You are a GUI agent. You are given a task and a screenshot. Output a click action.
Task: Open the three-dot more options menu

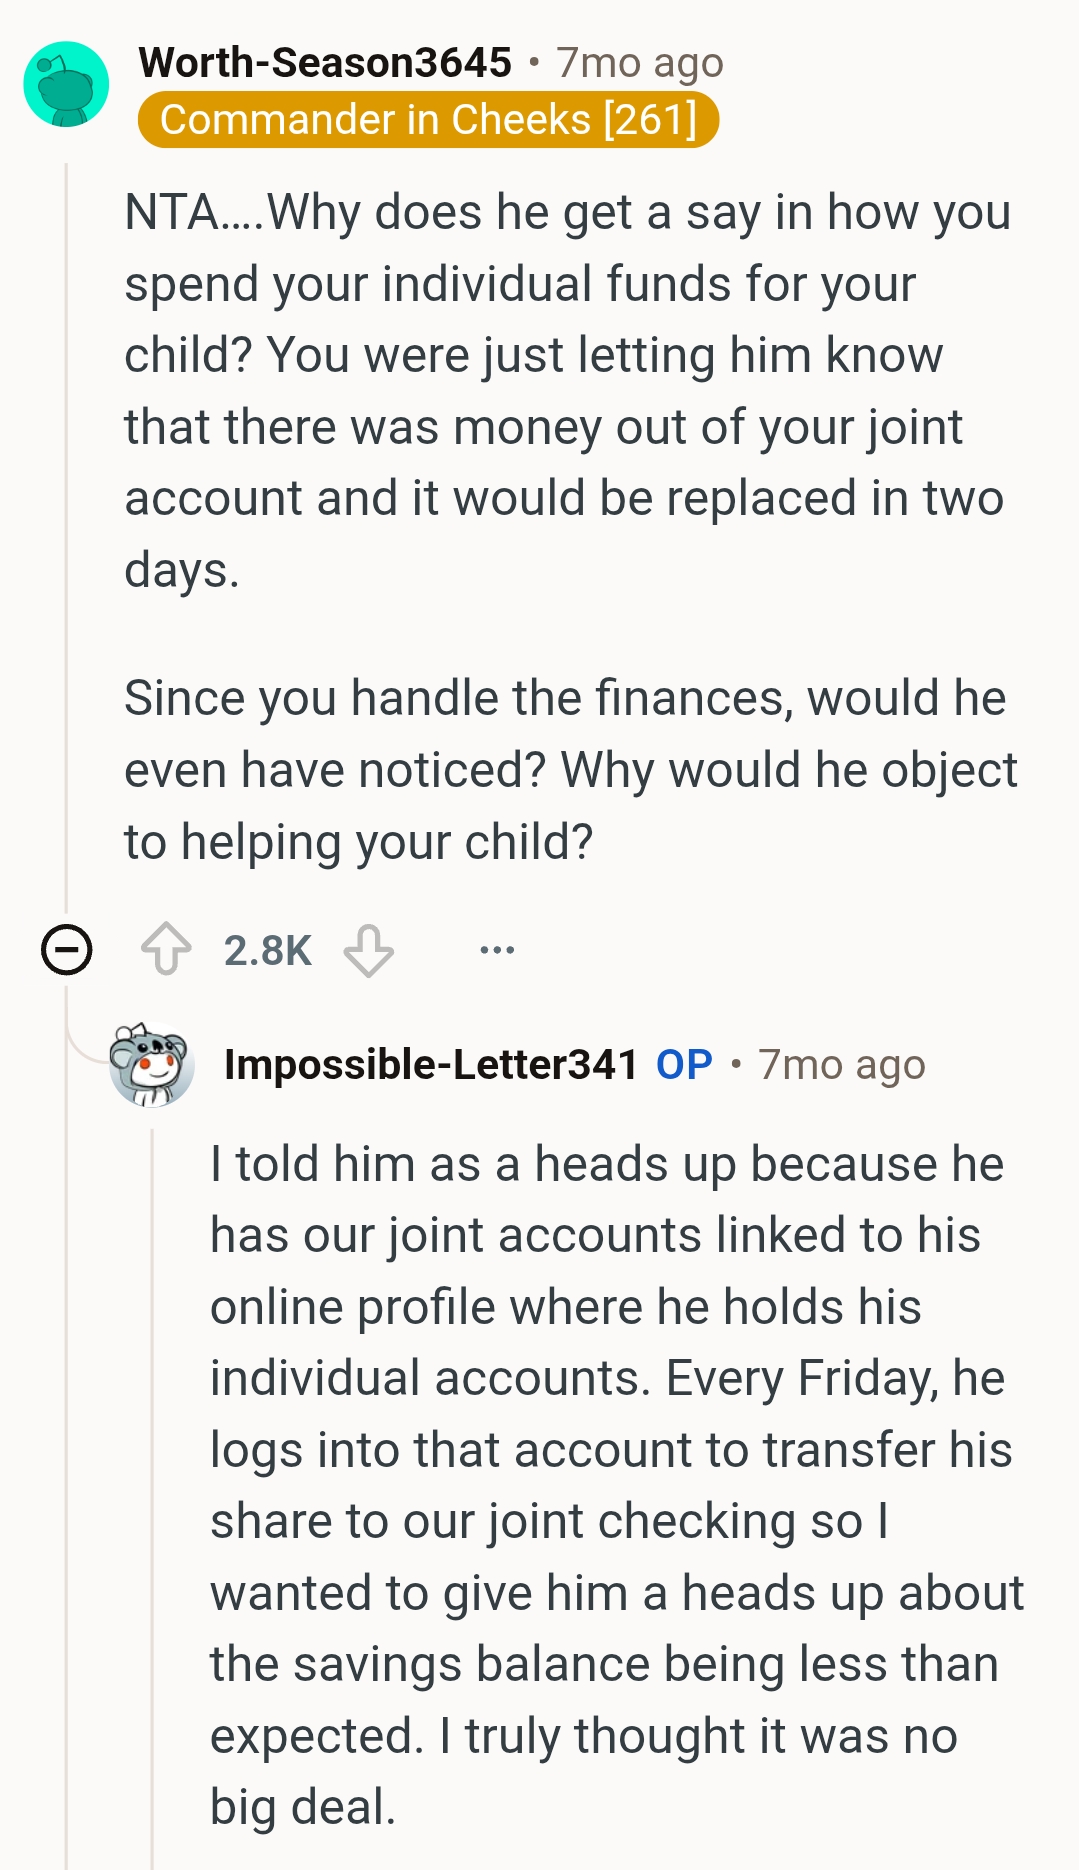pyautogui.click(x=497, y=949)
